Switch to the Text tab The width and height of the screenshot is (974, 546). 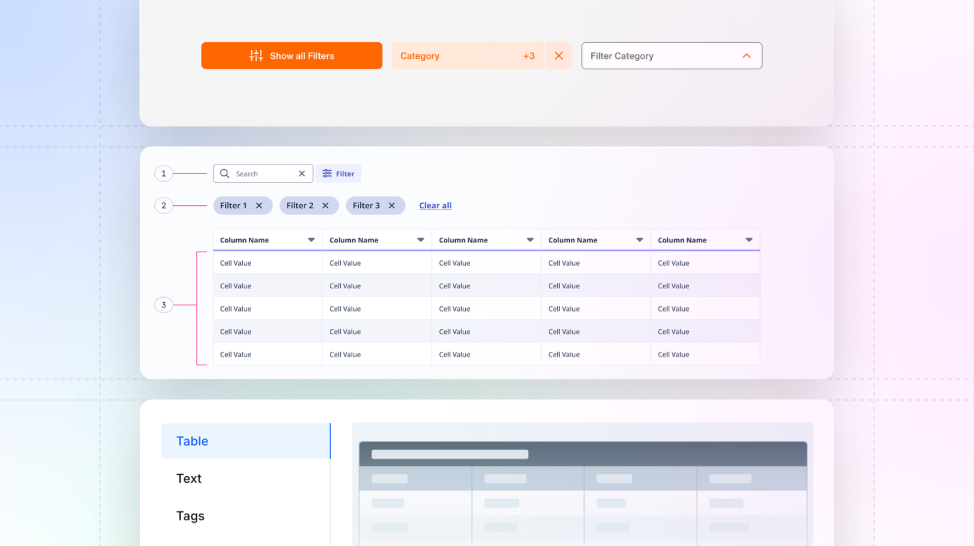[189, 478]
